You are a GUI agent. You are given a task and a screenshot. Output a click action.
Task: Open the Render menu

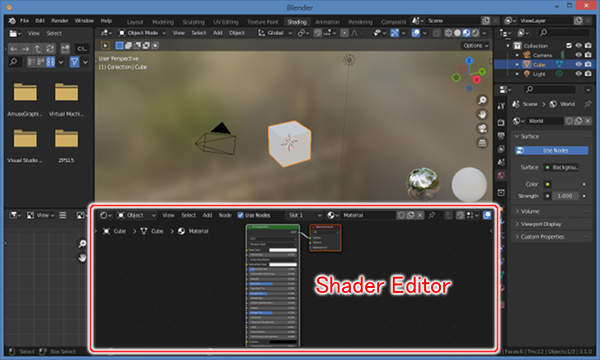60,21
